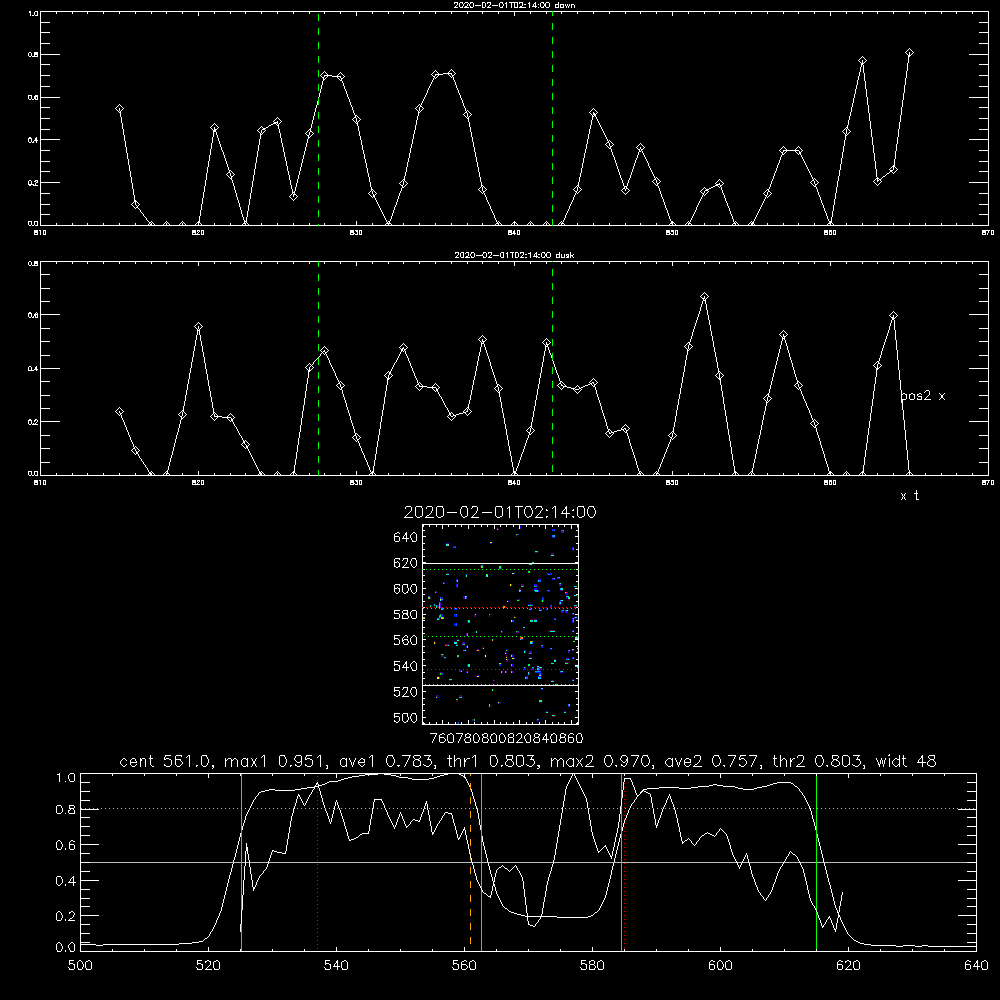Click the scatter image x-axis label string
This screenshot has width=1000, height=1000.
[506, 739]
